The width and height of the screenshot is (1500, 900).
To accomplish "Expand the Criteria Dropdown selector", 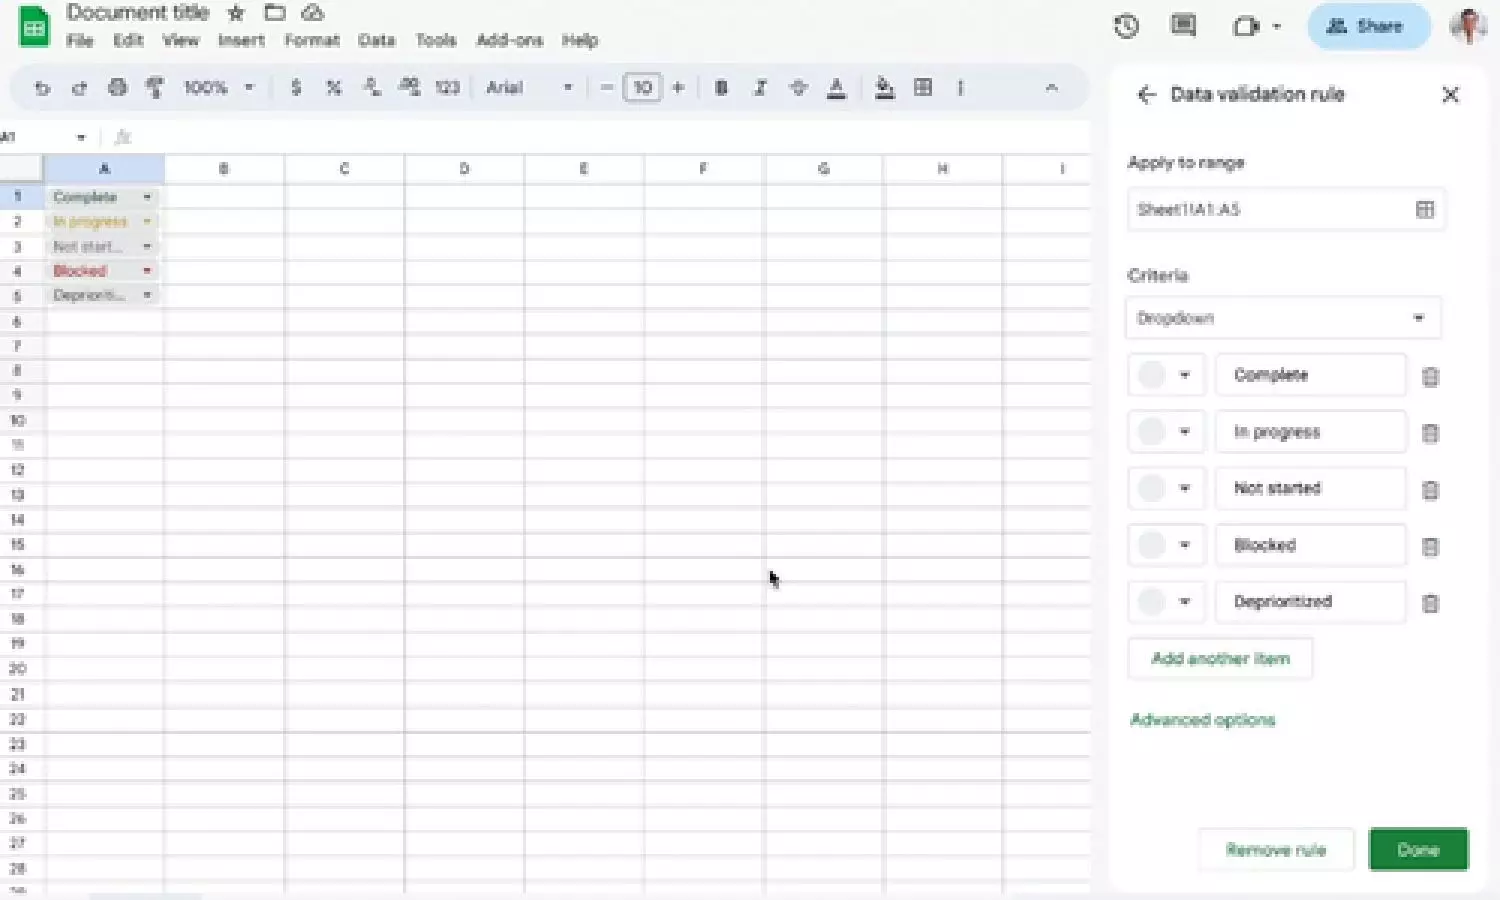I will 1283,318.
